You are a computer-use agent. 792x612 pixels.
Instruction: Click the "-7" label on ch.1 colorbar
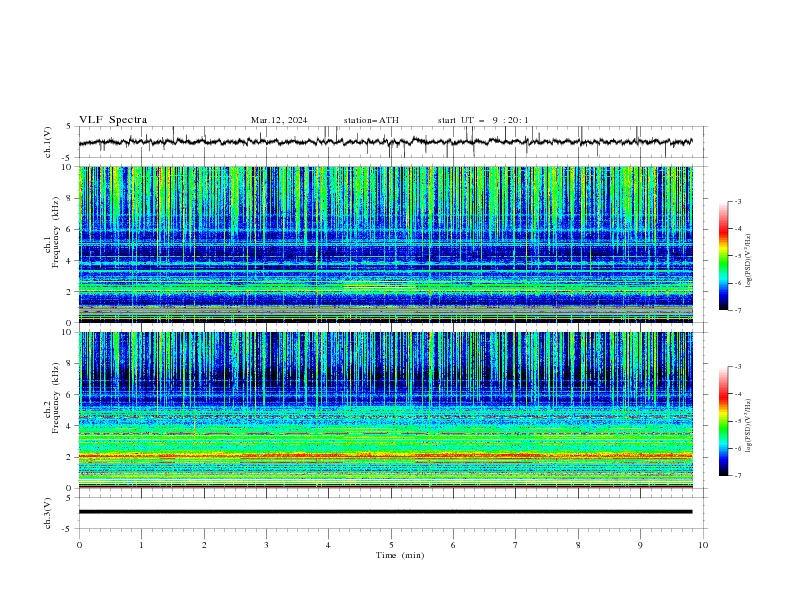point(737,311)
